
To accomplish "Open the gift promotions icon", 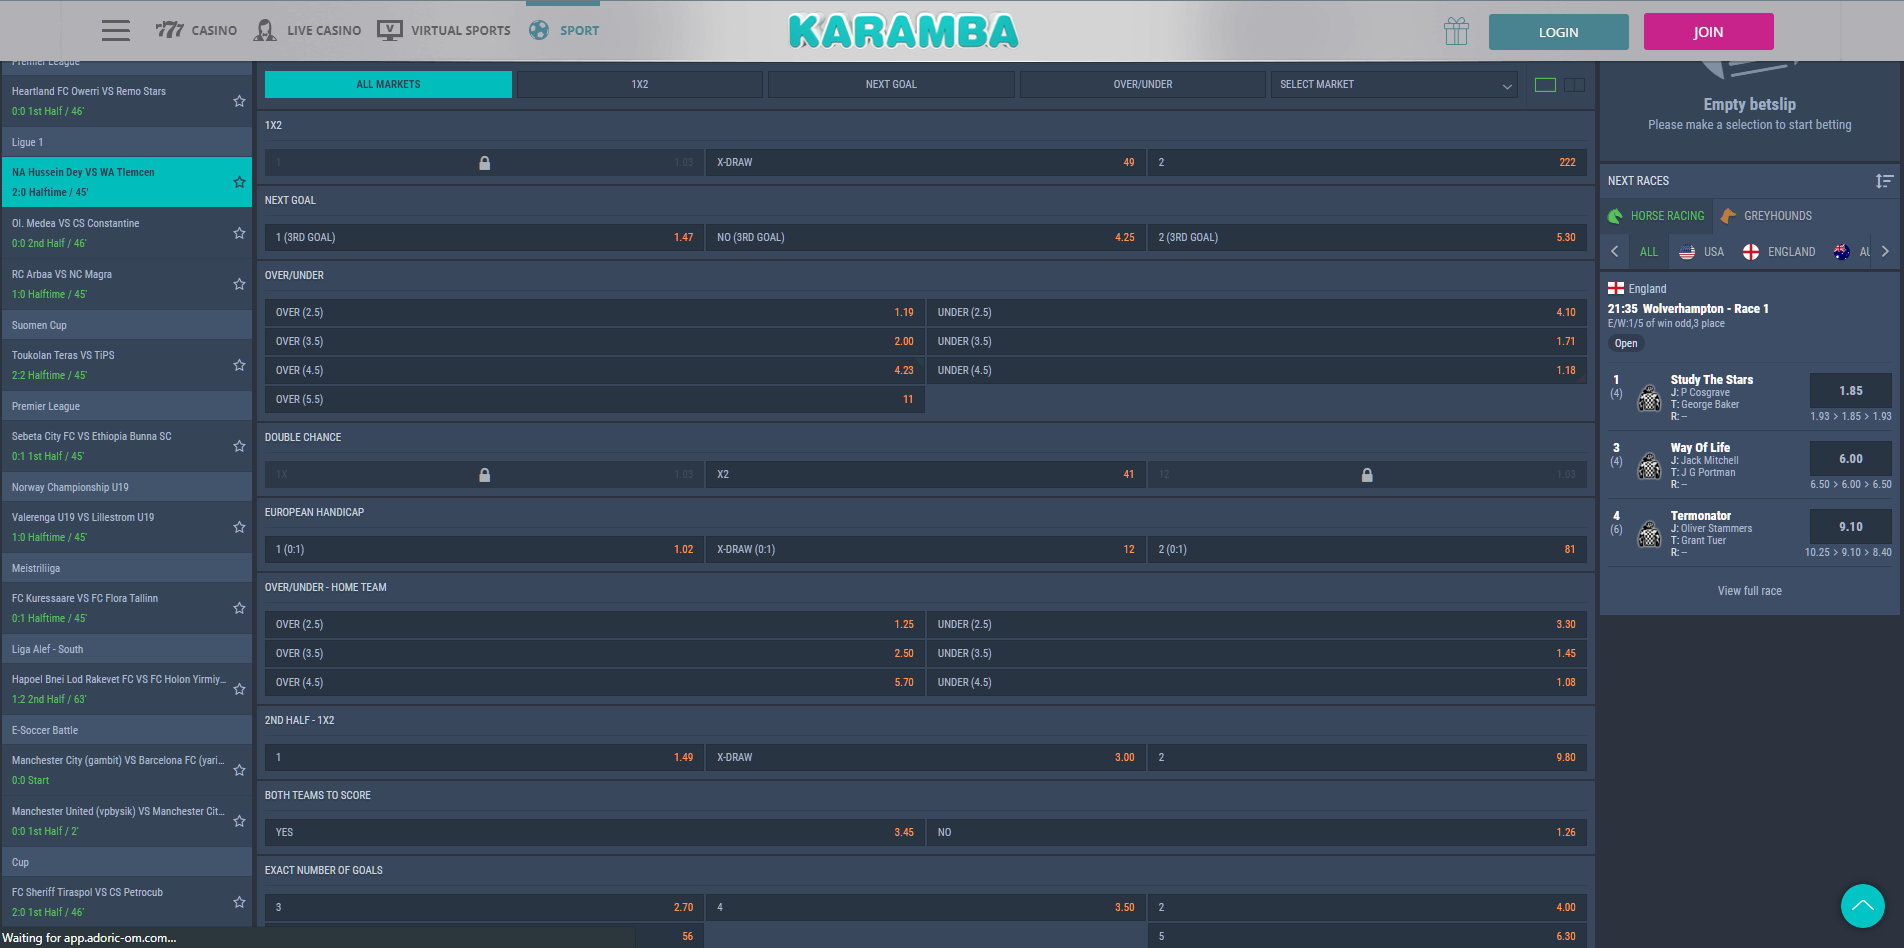I will click(1456, 31).
